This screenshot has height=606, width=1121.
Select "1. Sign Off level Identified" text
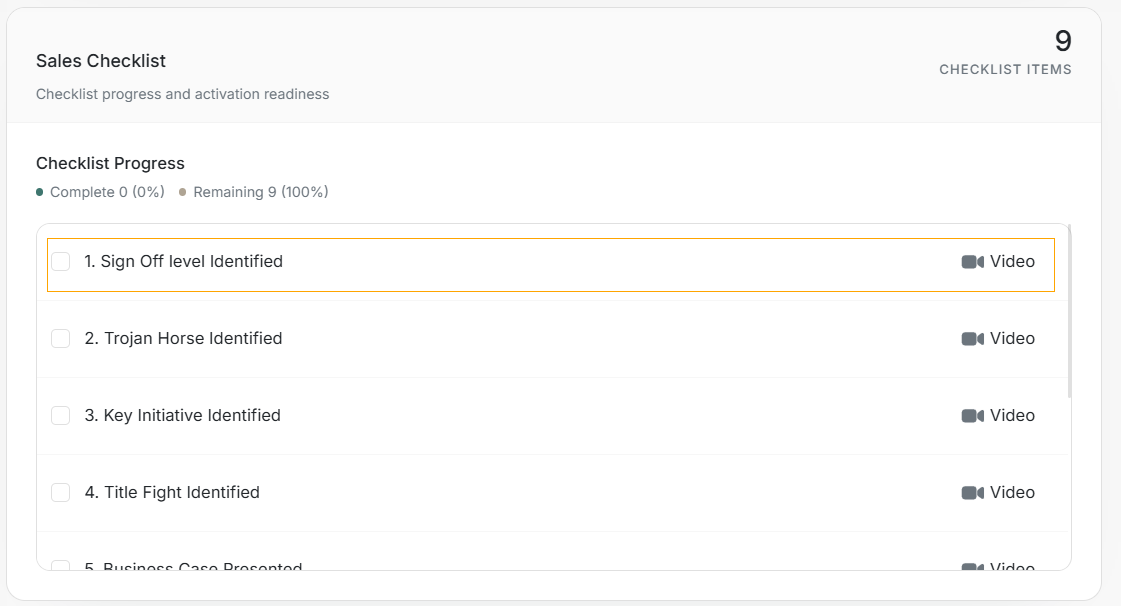coord(184,262)
